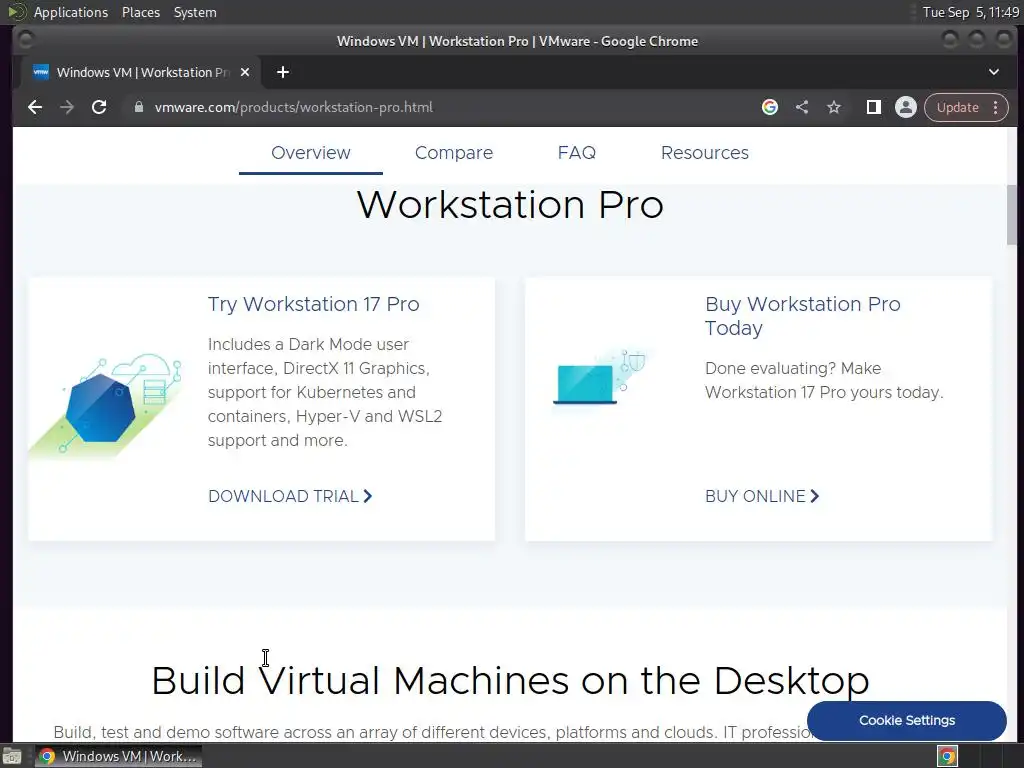Screen dimensions: 1024x768
Task: Switch to the Compare tab
Action: (454, 153)
